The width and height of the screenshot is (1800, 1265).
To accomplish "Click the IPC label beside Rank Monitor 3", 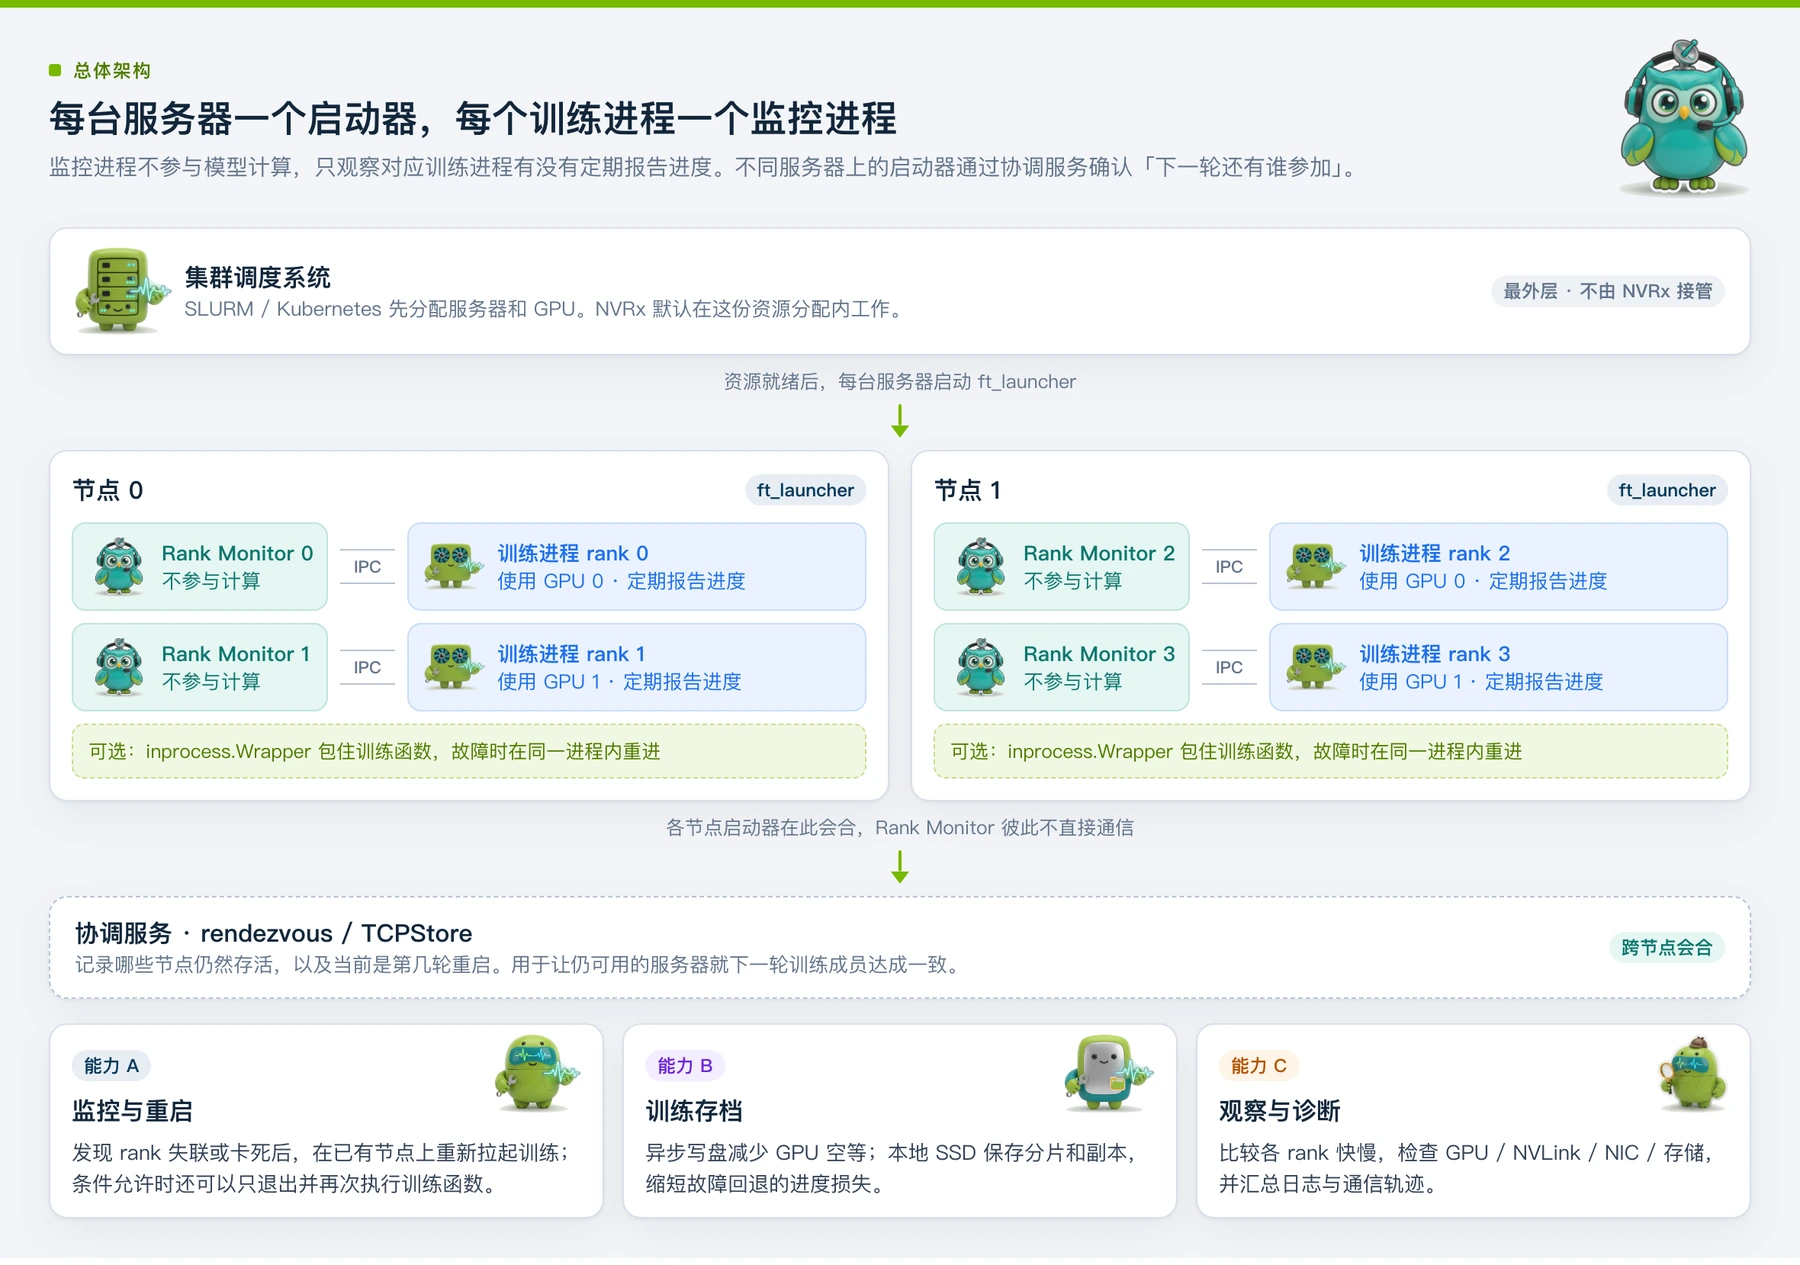I will click(1229, 668).
